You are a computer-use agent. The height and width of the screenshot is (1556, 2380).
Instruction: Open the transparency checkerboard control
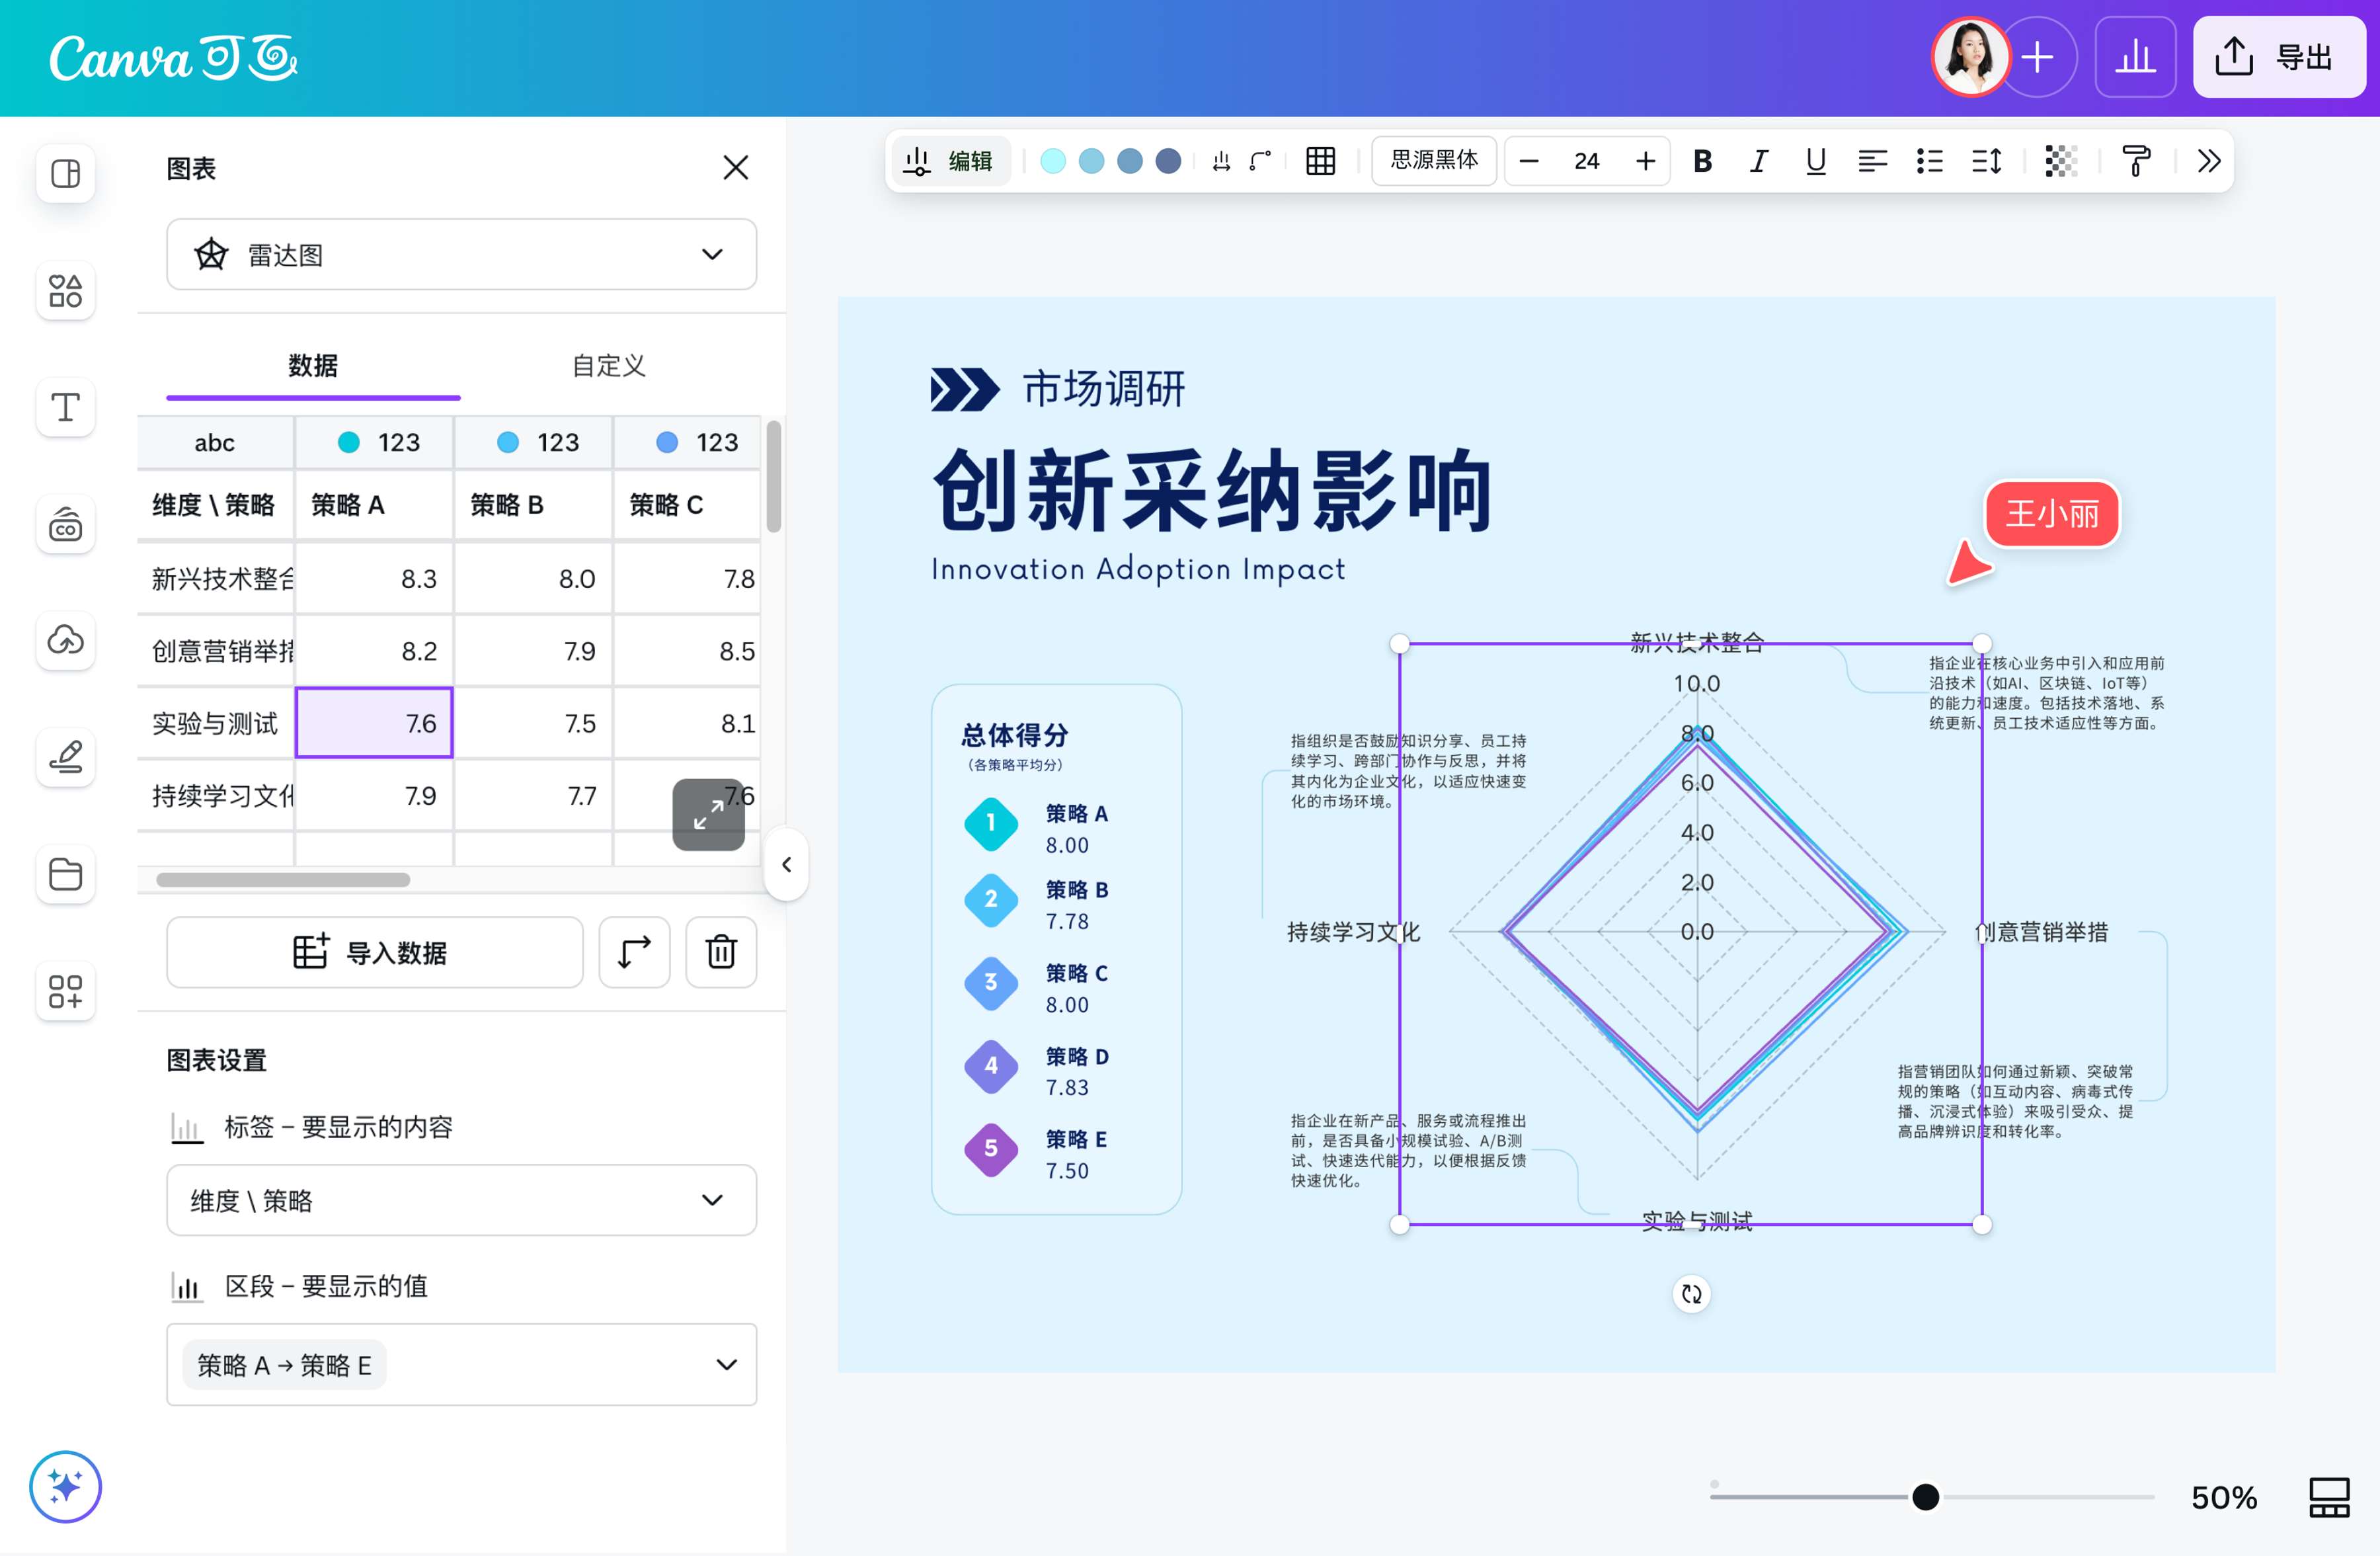tap(2061, 161)
